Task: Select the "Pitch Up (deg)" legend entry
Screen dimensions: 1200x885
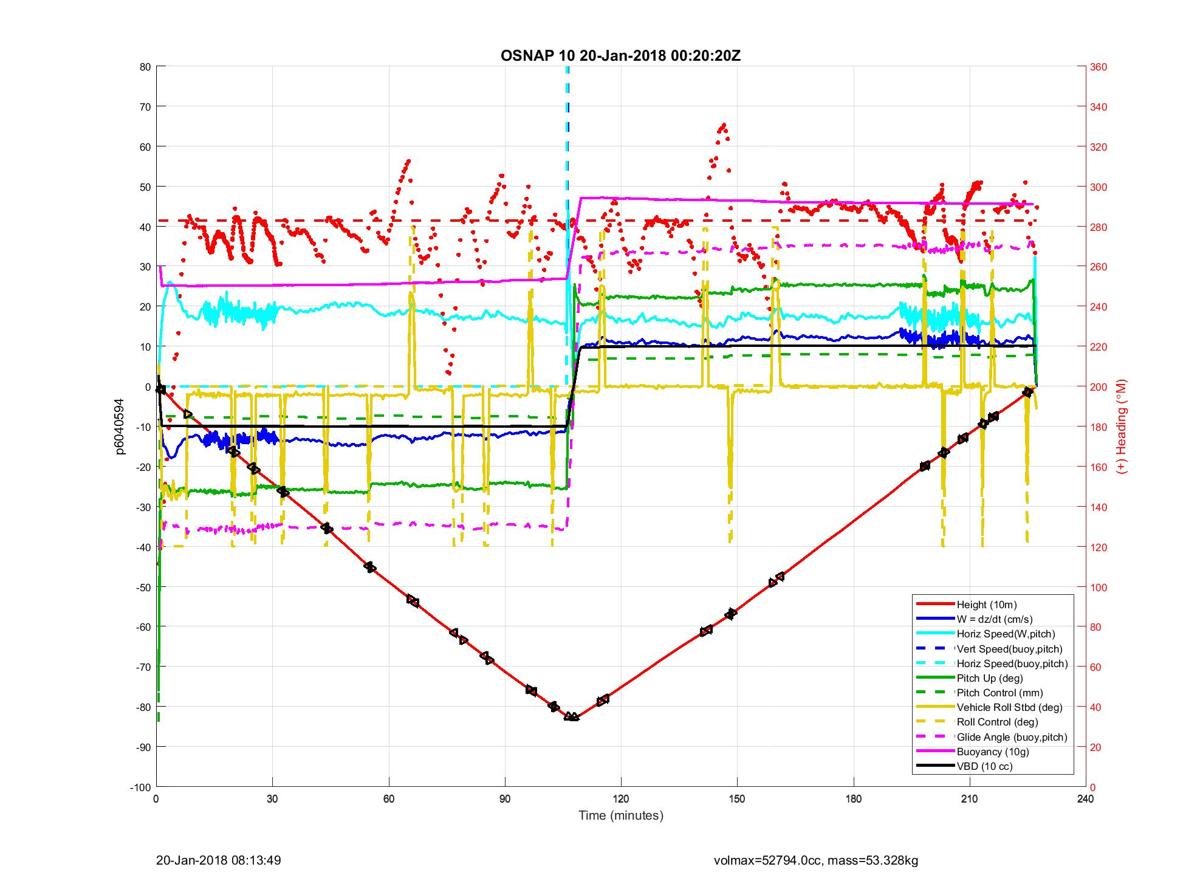Action: pos(992,678)
